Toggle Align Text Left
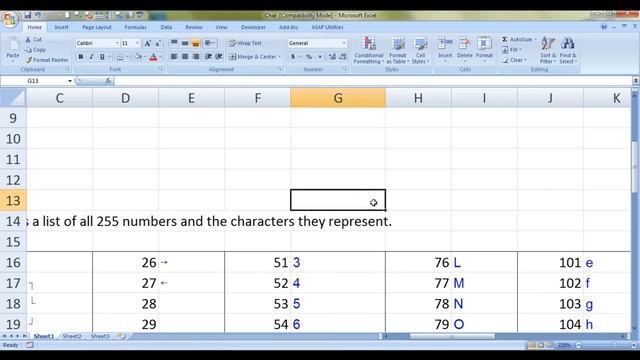Screen dimensions: 640x360 (x=174, y=57)
